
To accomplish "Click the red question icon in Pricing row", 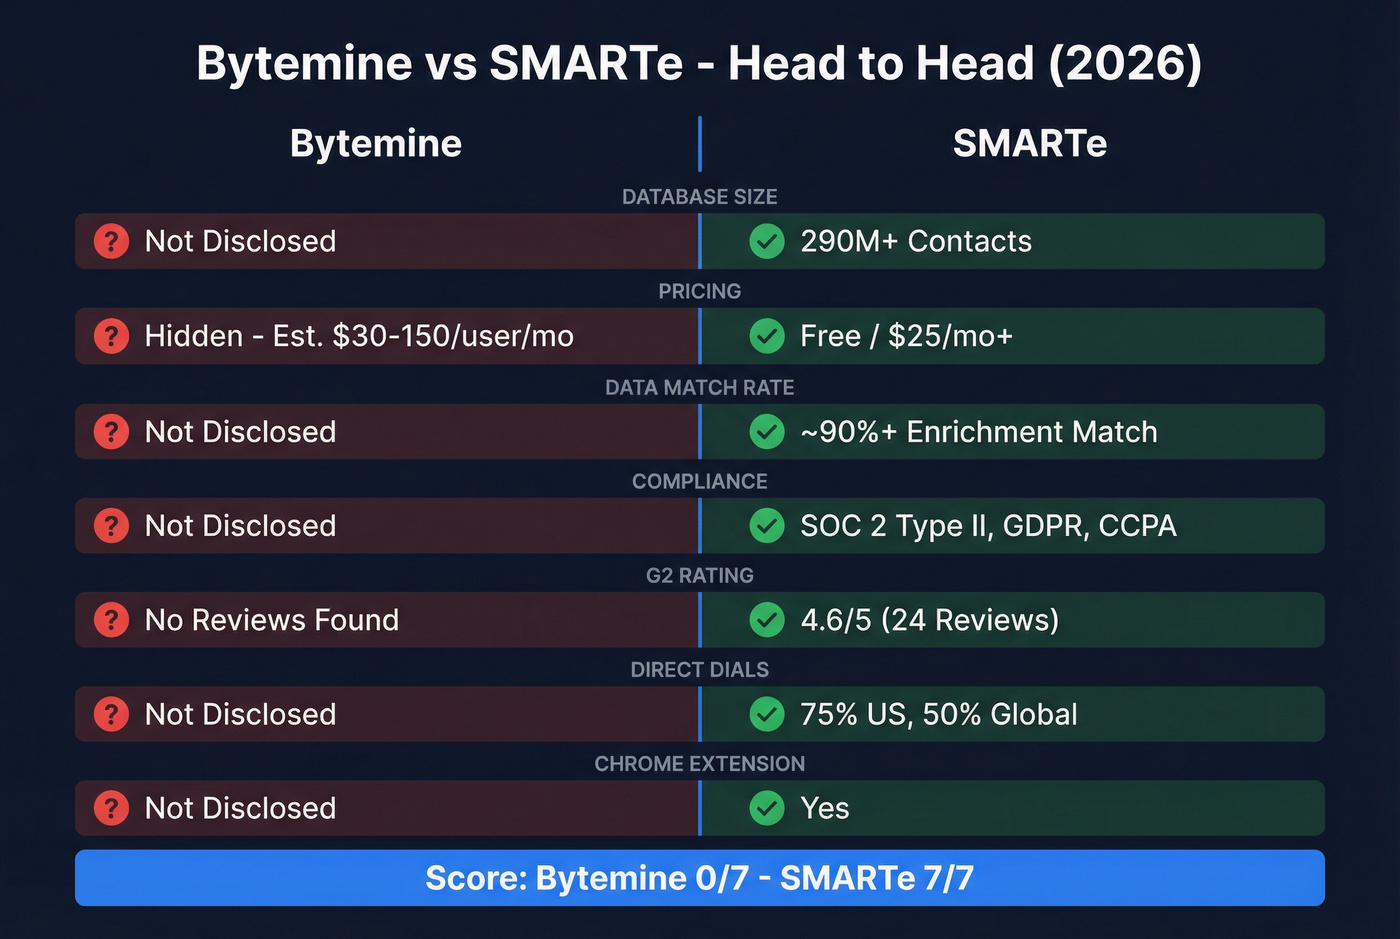I will (111, 336).
